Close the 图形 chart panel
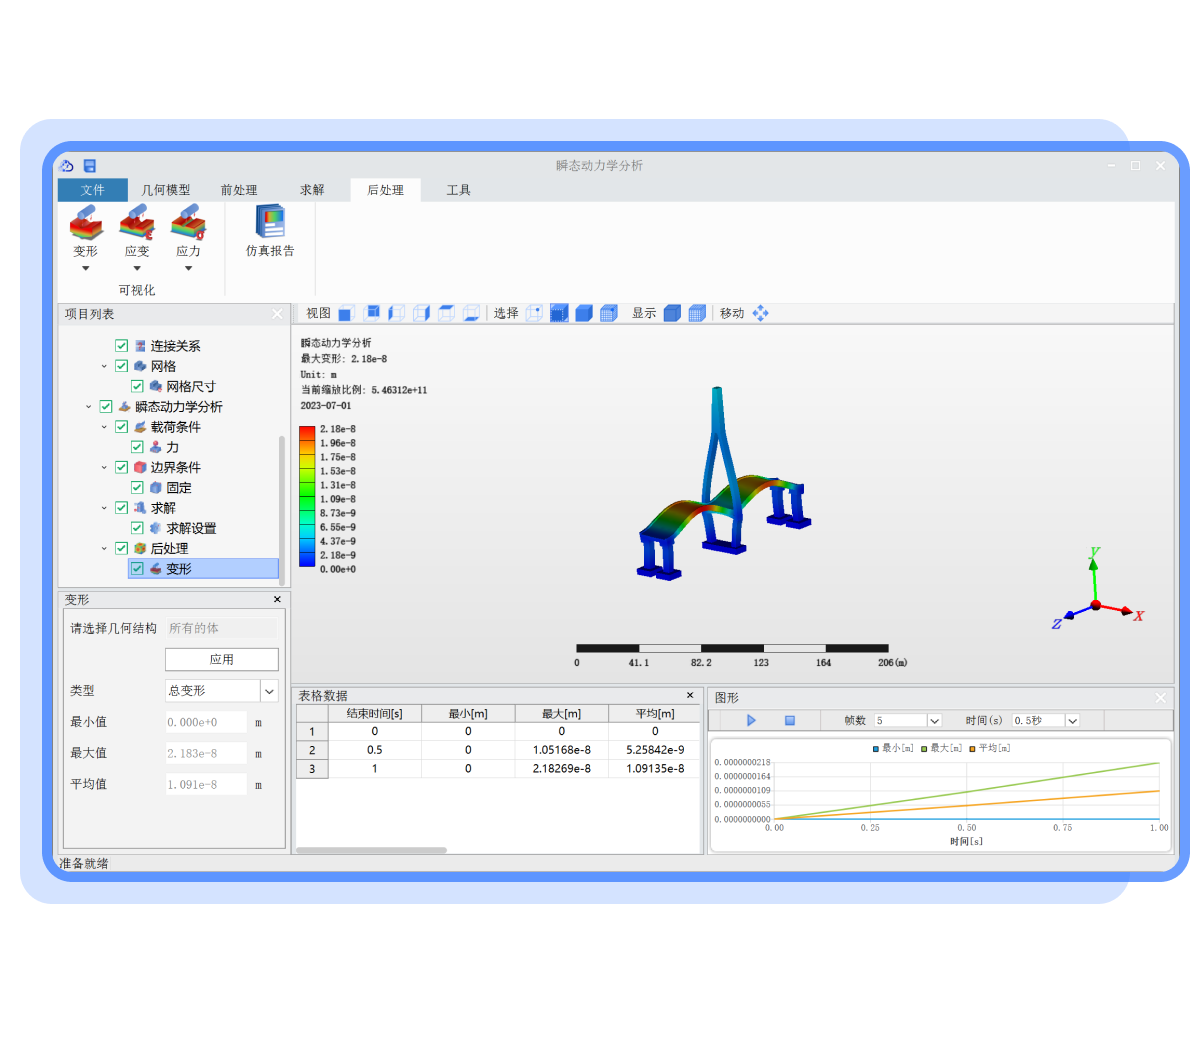Screen dimensions: 1190x1063 coord(1160,698)
